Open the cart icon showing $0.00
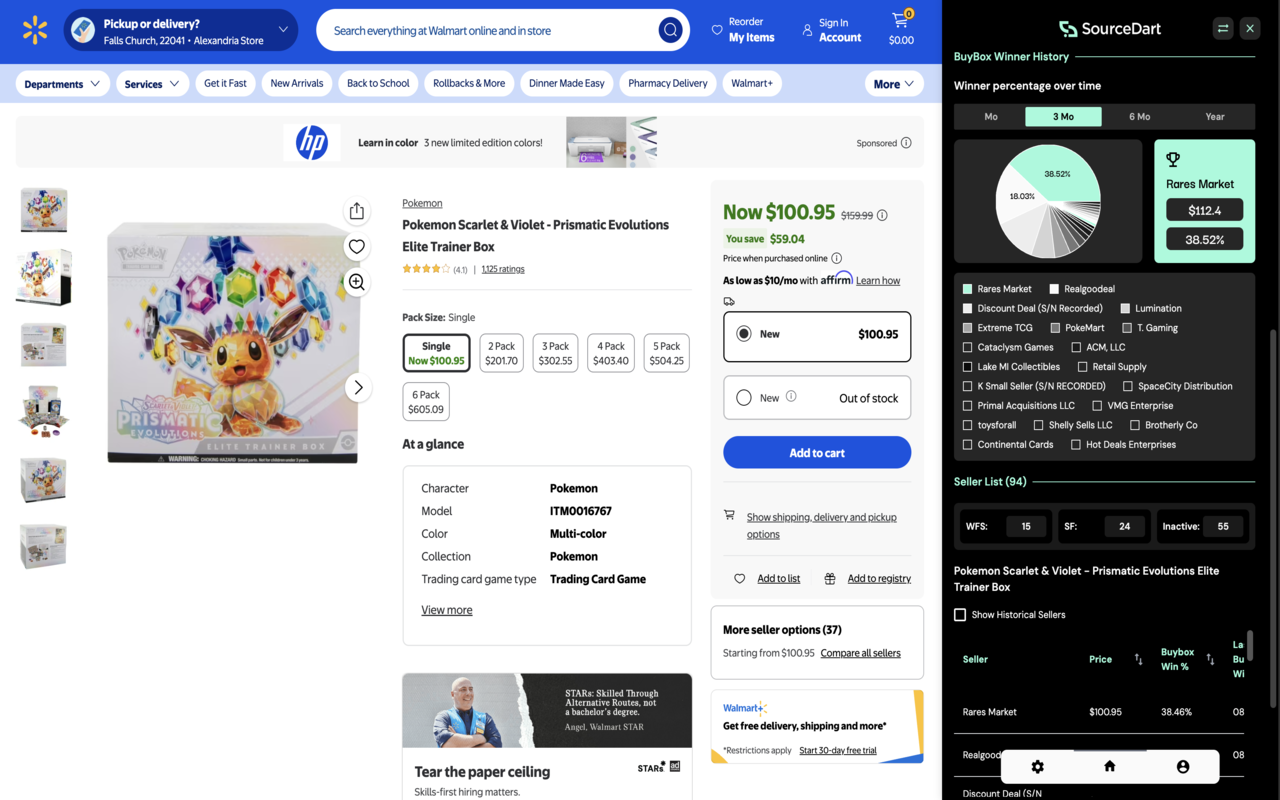 (901, 28)
